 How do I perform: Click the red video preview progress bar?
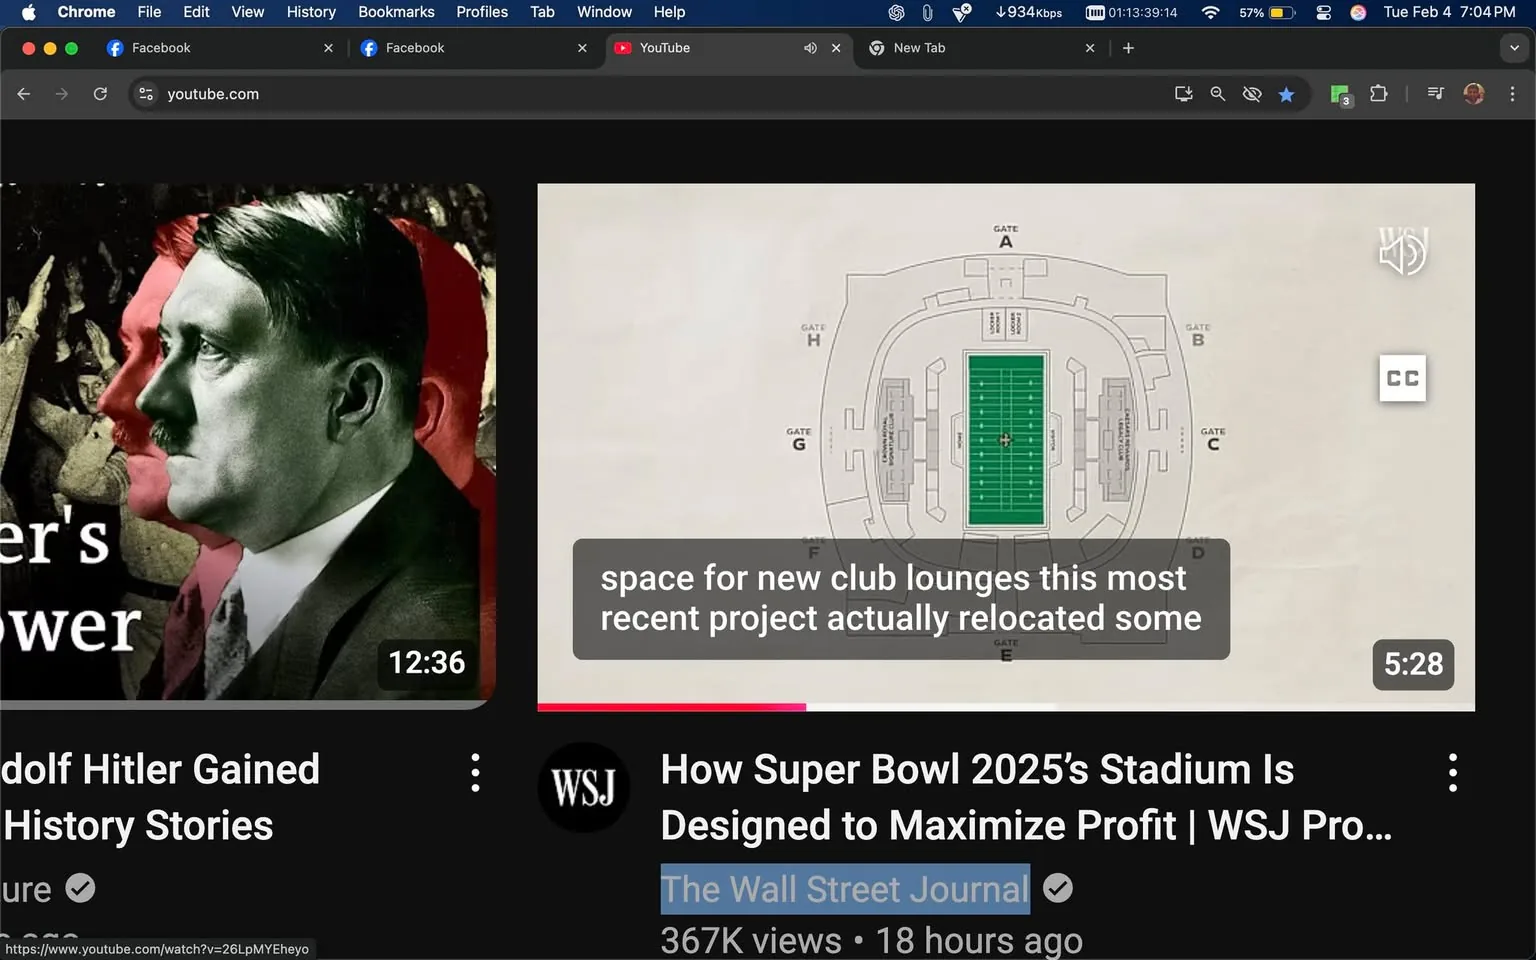(x=671, y=707)
